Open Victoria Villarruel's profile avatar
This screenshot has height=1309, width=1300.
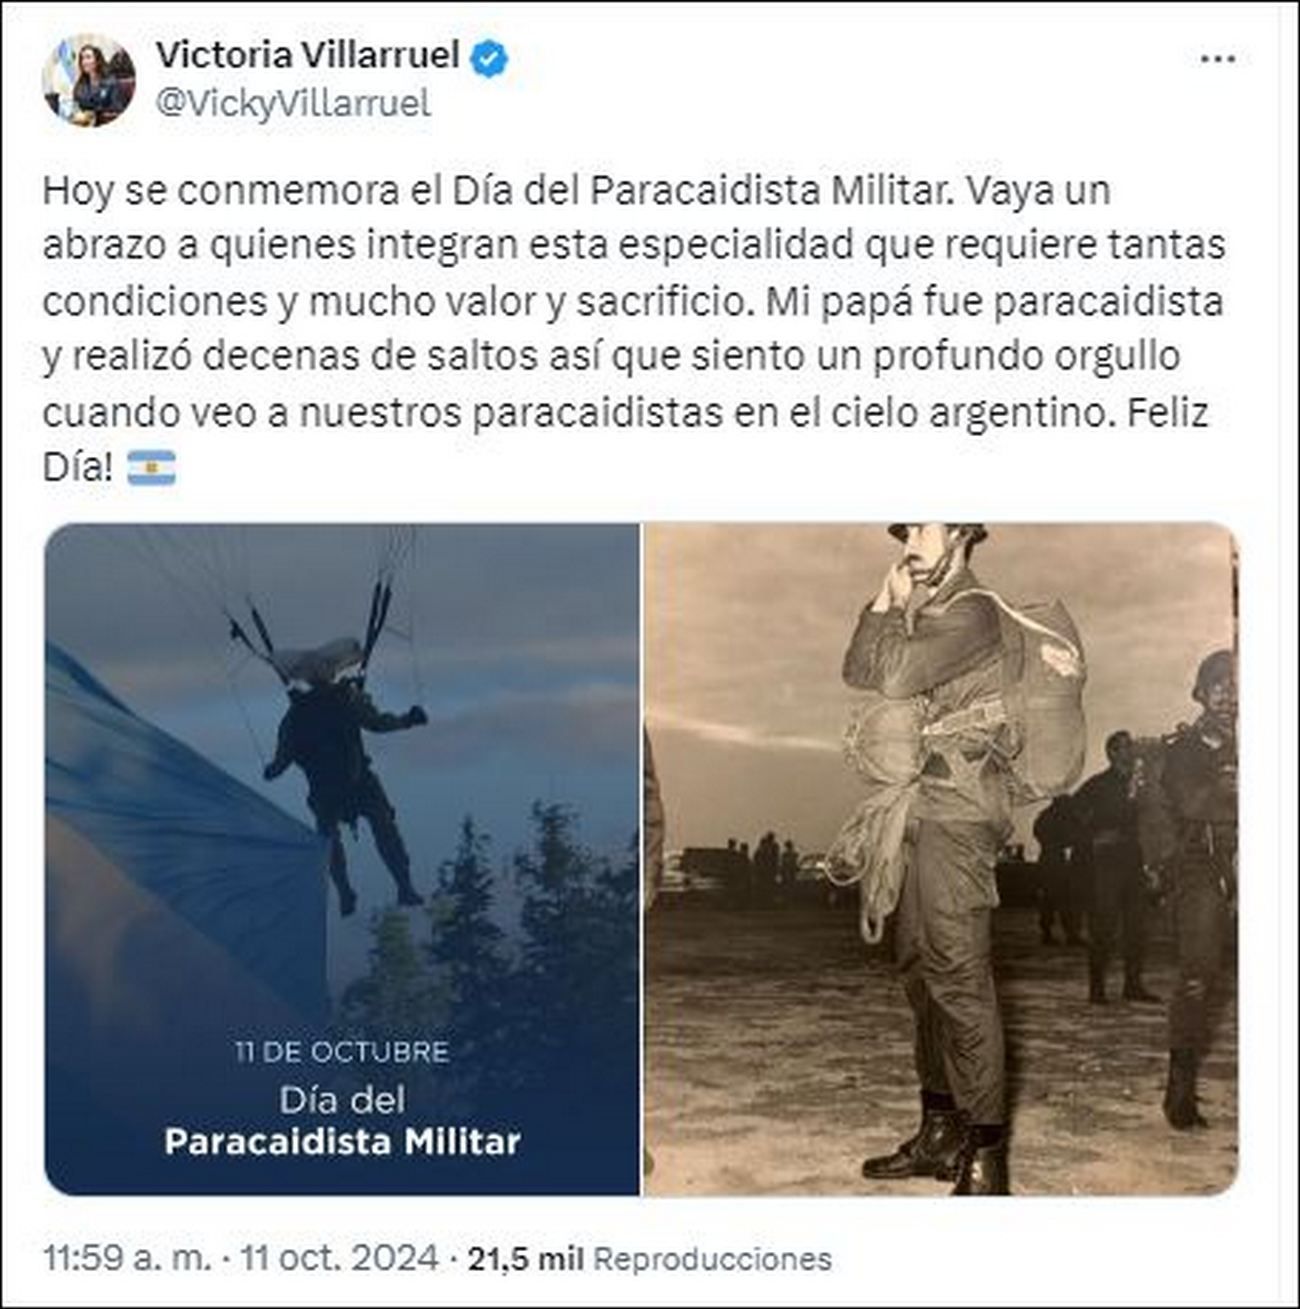[89, 80]
